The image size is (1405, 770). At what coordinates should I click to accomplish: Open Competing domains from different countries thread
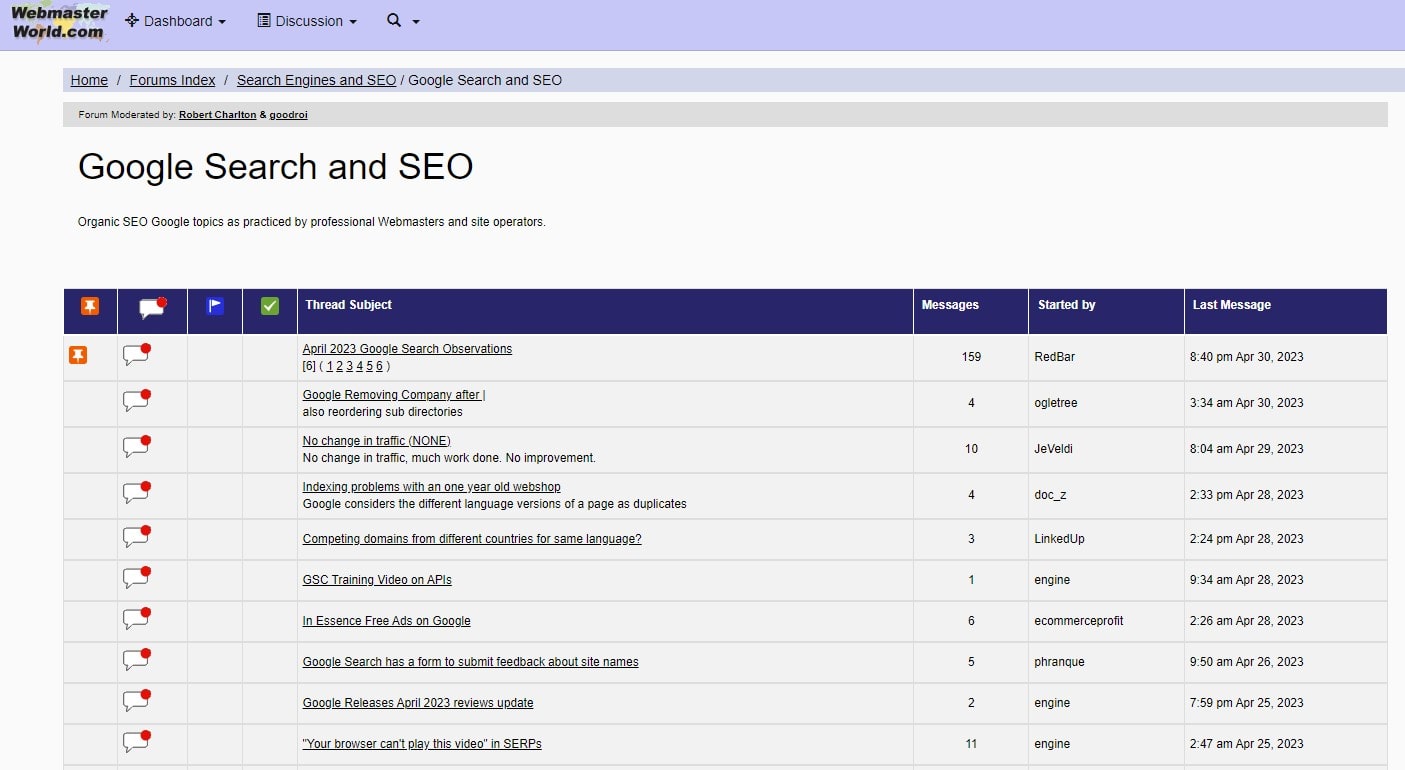point(472,539)
